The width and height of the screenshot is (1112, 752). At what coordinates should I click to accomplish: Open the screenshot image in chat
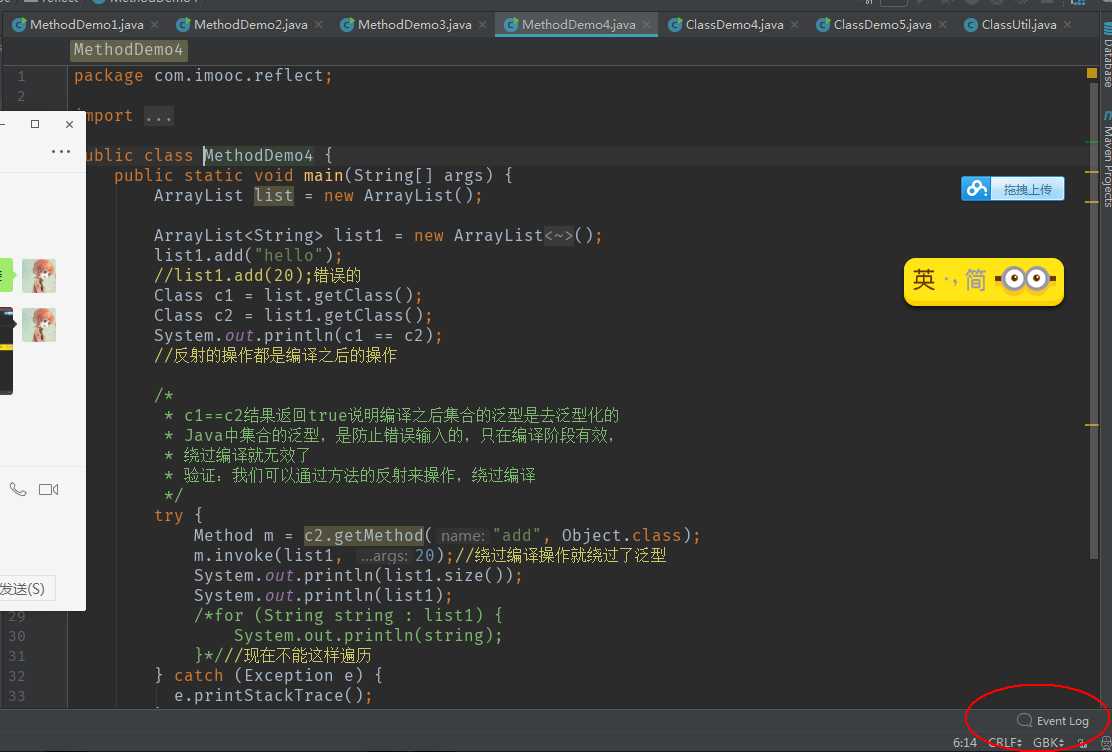click(6, 351)
